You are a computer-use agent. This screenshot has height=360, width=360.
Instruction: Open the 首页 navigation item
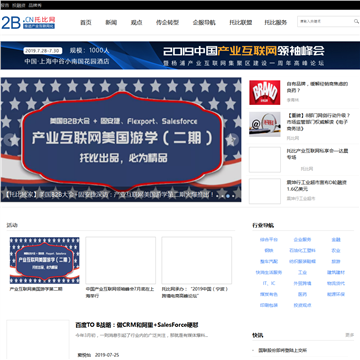coord(86,23)
